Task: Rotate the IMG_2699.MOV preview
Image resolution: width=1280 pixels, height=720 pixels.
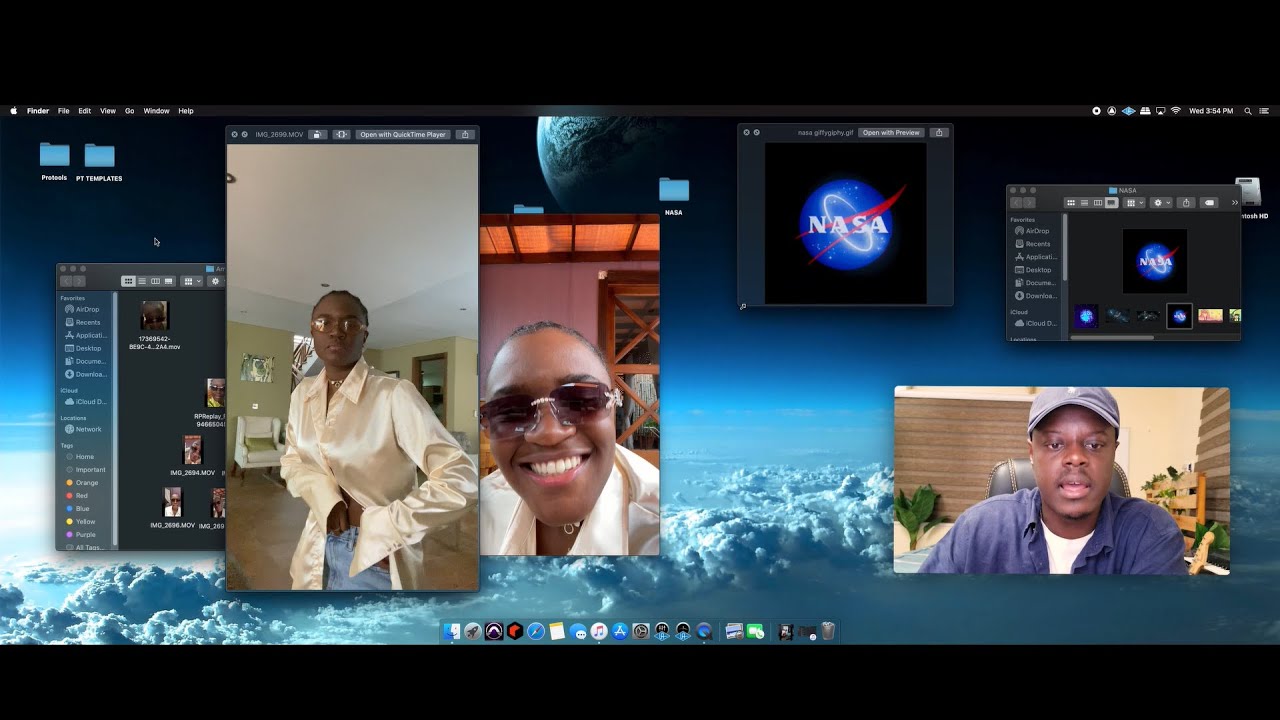Action: (x=317, y=134)
